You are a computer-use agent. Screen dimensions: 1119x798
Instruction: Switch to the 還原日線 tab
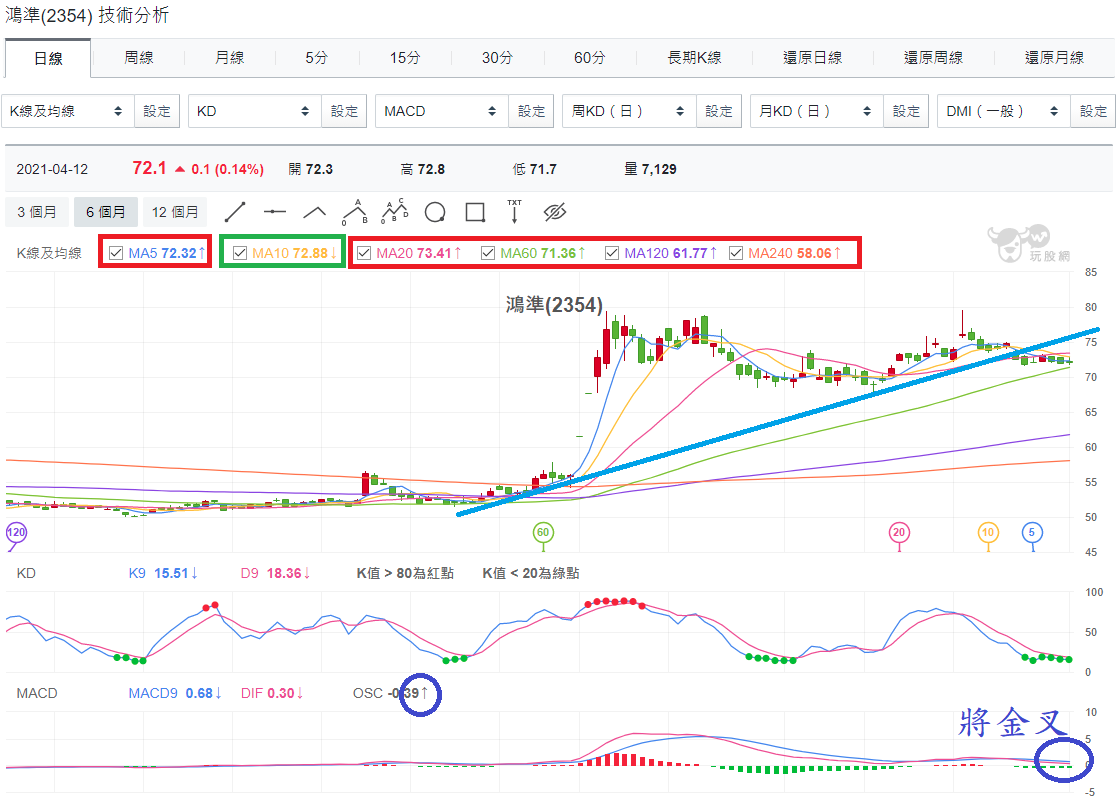pos(812,58)
